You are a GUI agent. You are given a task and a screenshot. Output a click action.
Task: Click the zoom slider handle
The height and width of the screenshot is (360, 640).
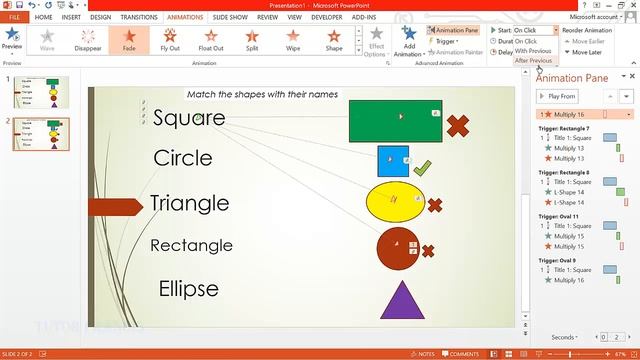[x=570, y=354]
